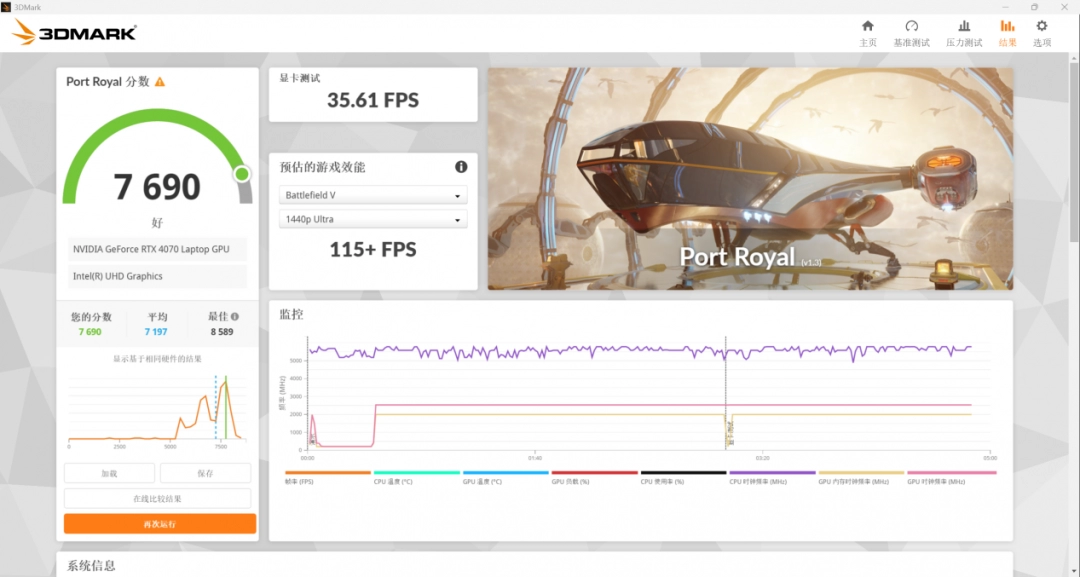This screenshot has width=1080, height=577.
Task: Click the 3DMark logo in the header
Action: (74, 32)
